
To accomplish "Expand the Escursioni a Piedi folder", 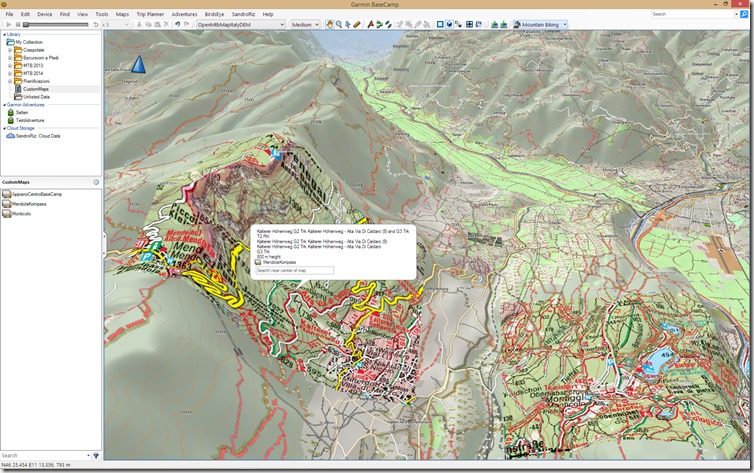I will 10,58.
